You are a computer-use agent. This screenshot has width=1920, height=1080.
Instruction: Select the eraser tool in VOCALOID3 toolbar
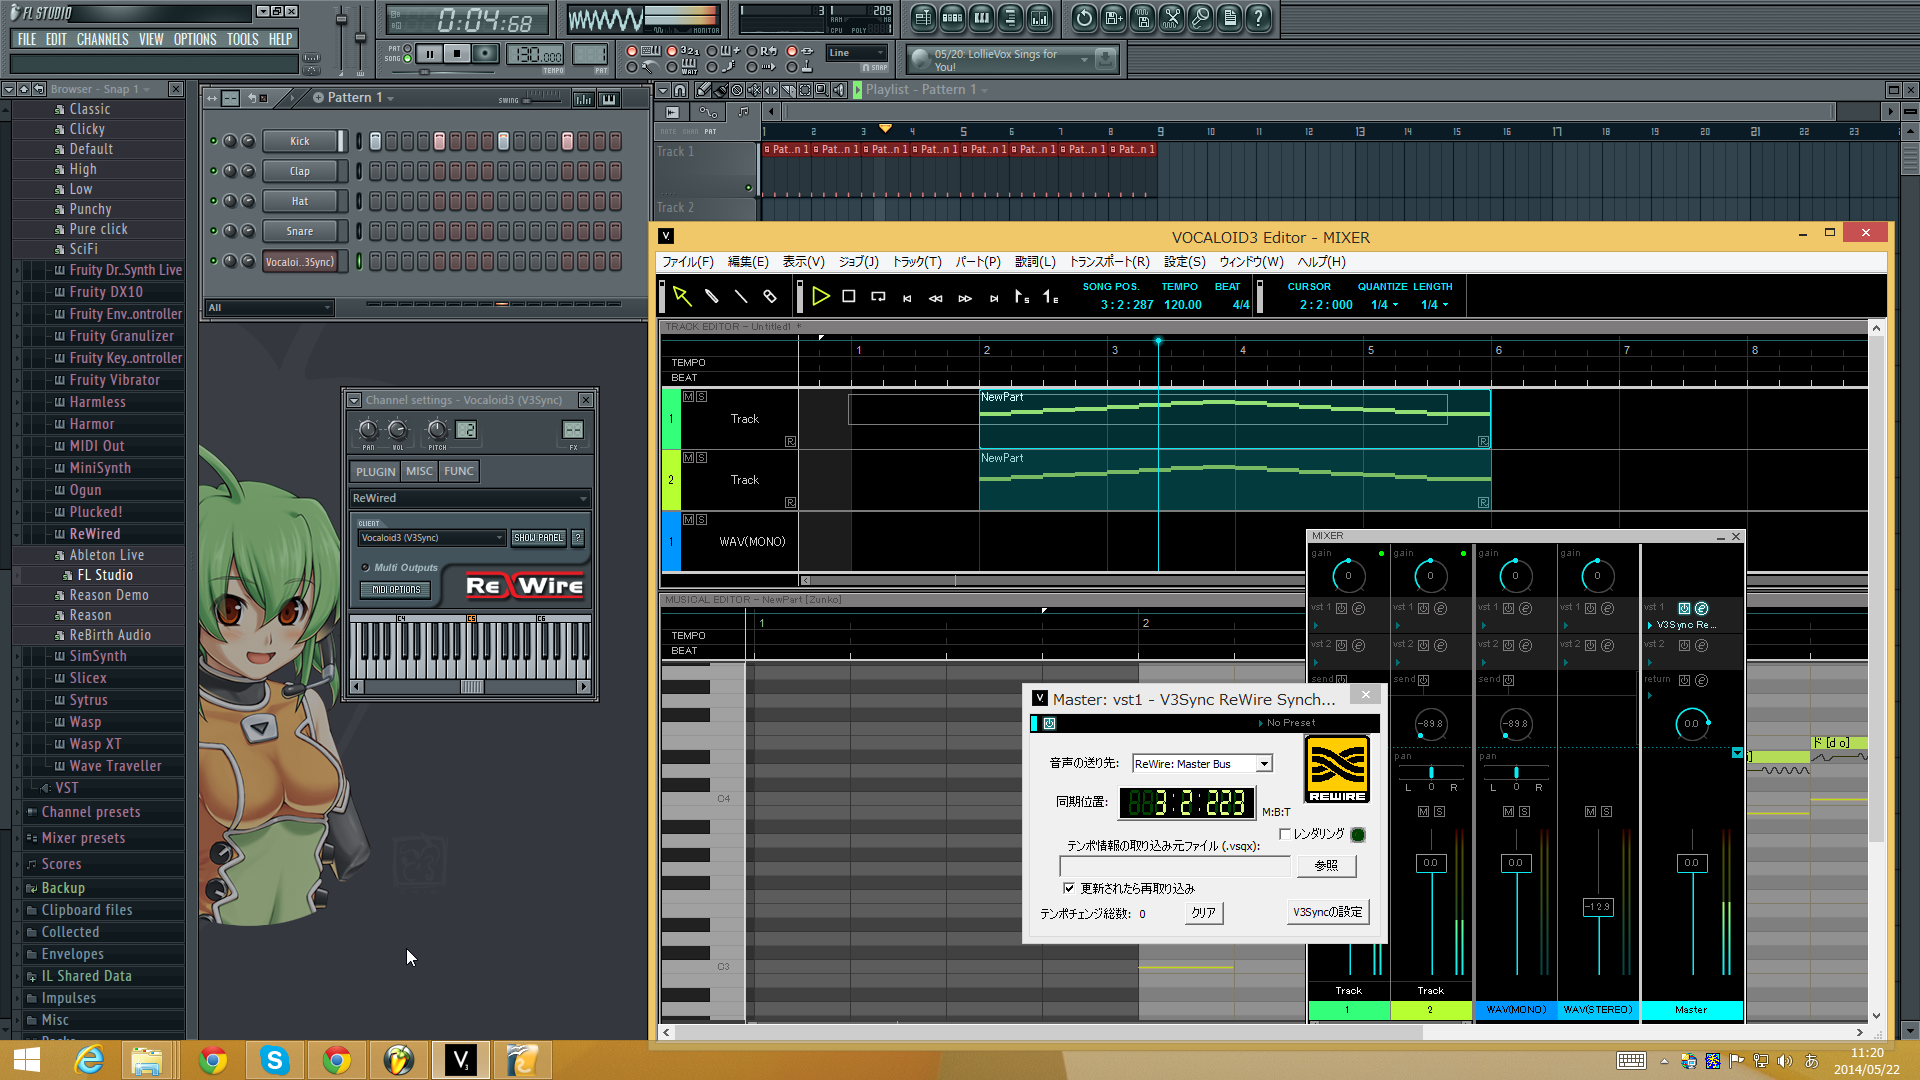point(770,296)
